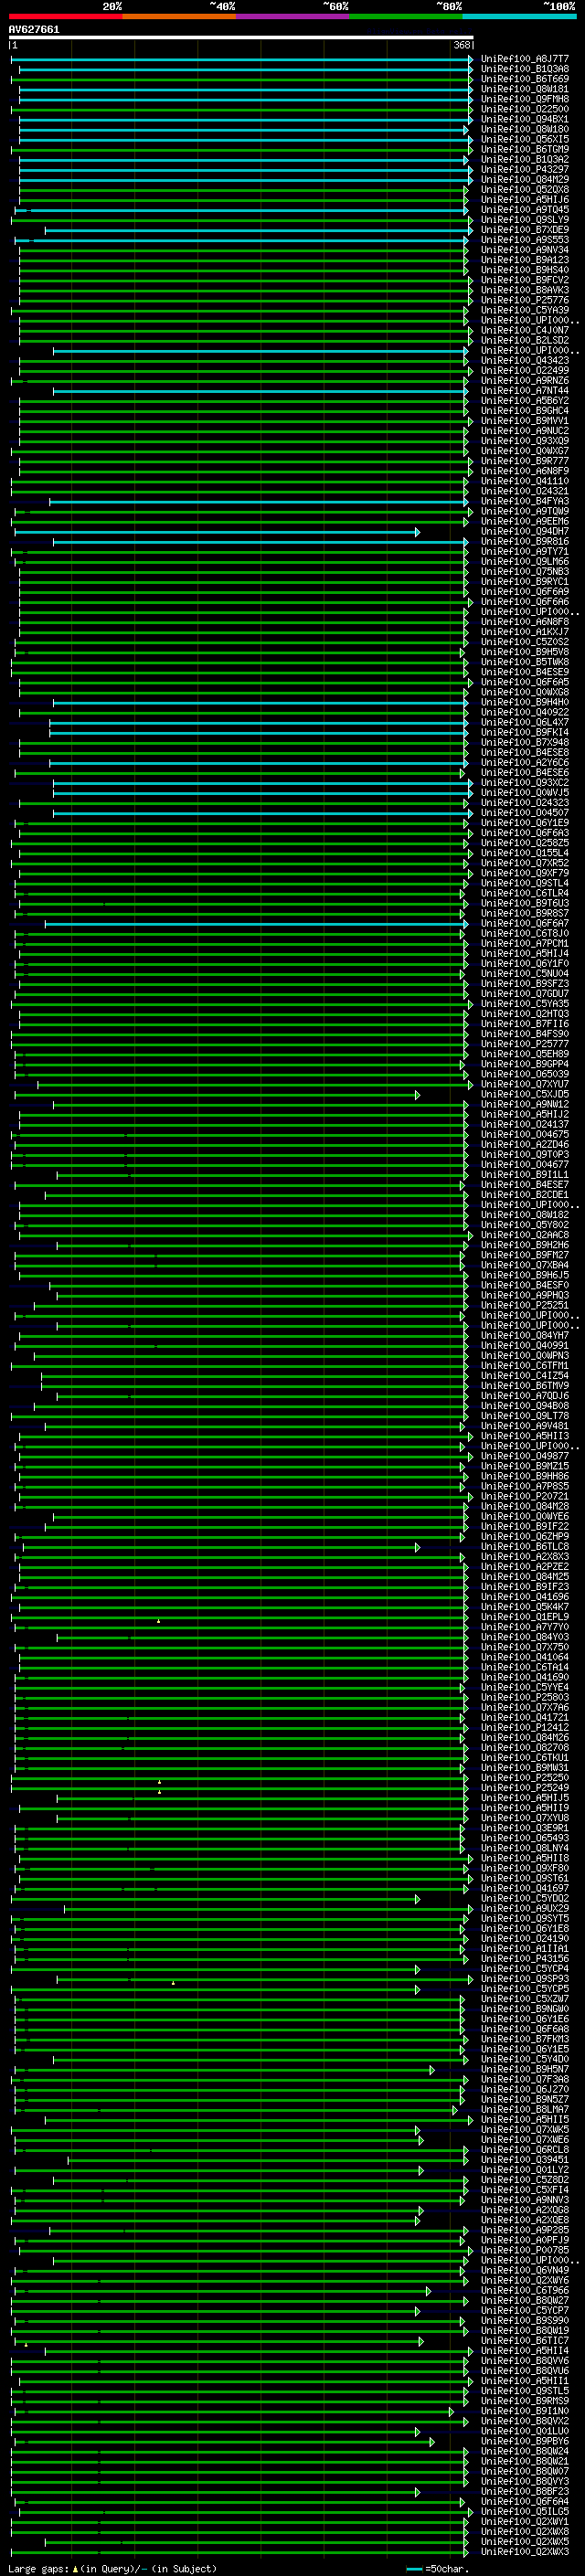
Task: Open hit UniRef100_Q94BX1
Action: tap(524, 120)
